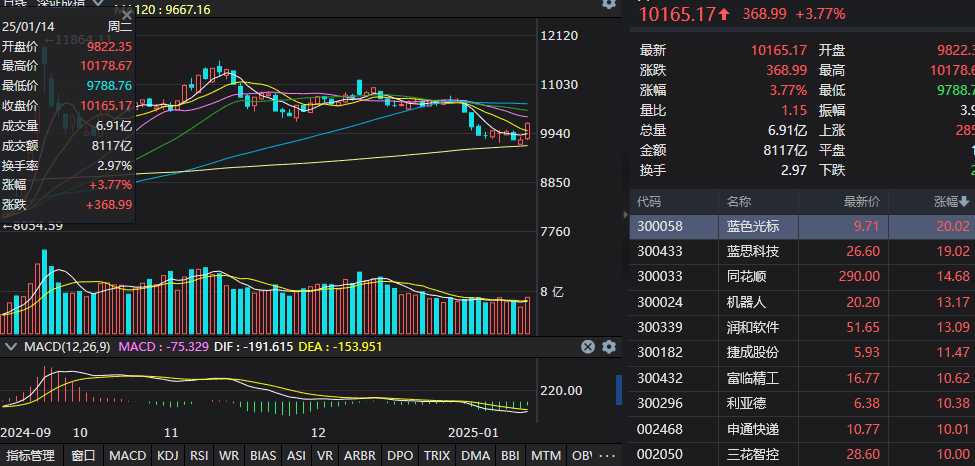The image size is (975, 466).
Task: Select the TRIX indicator tab
Action: click(437, 455)
